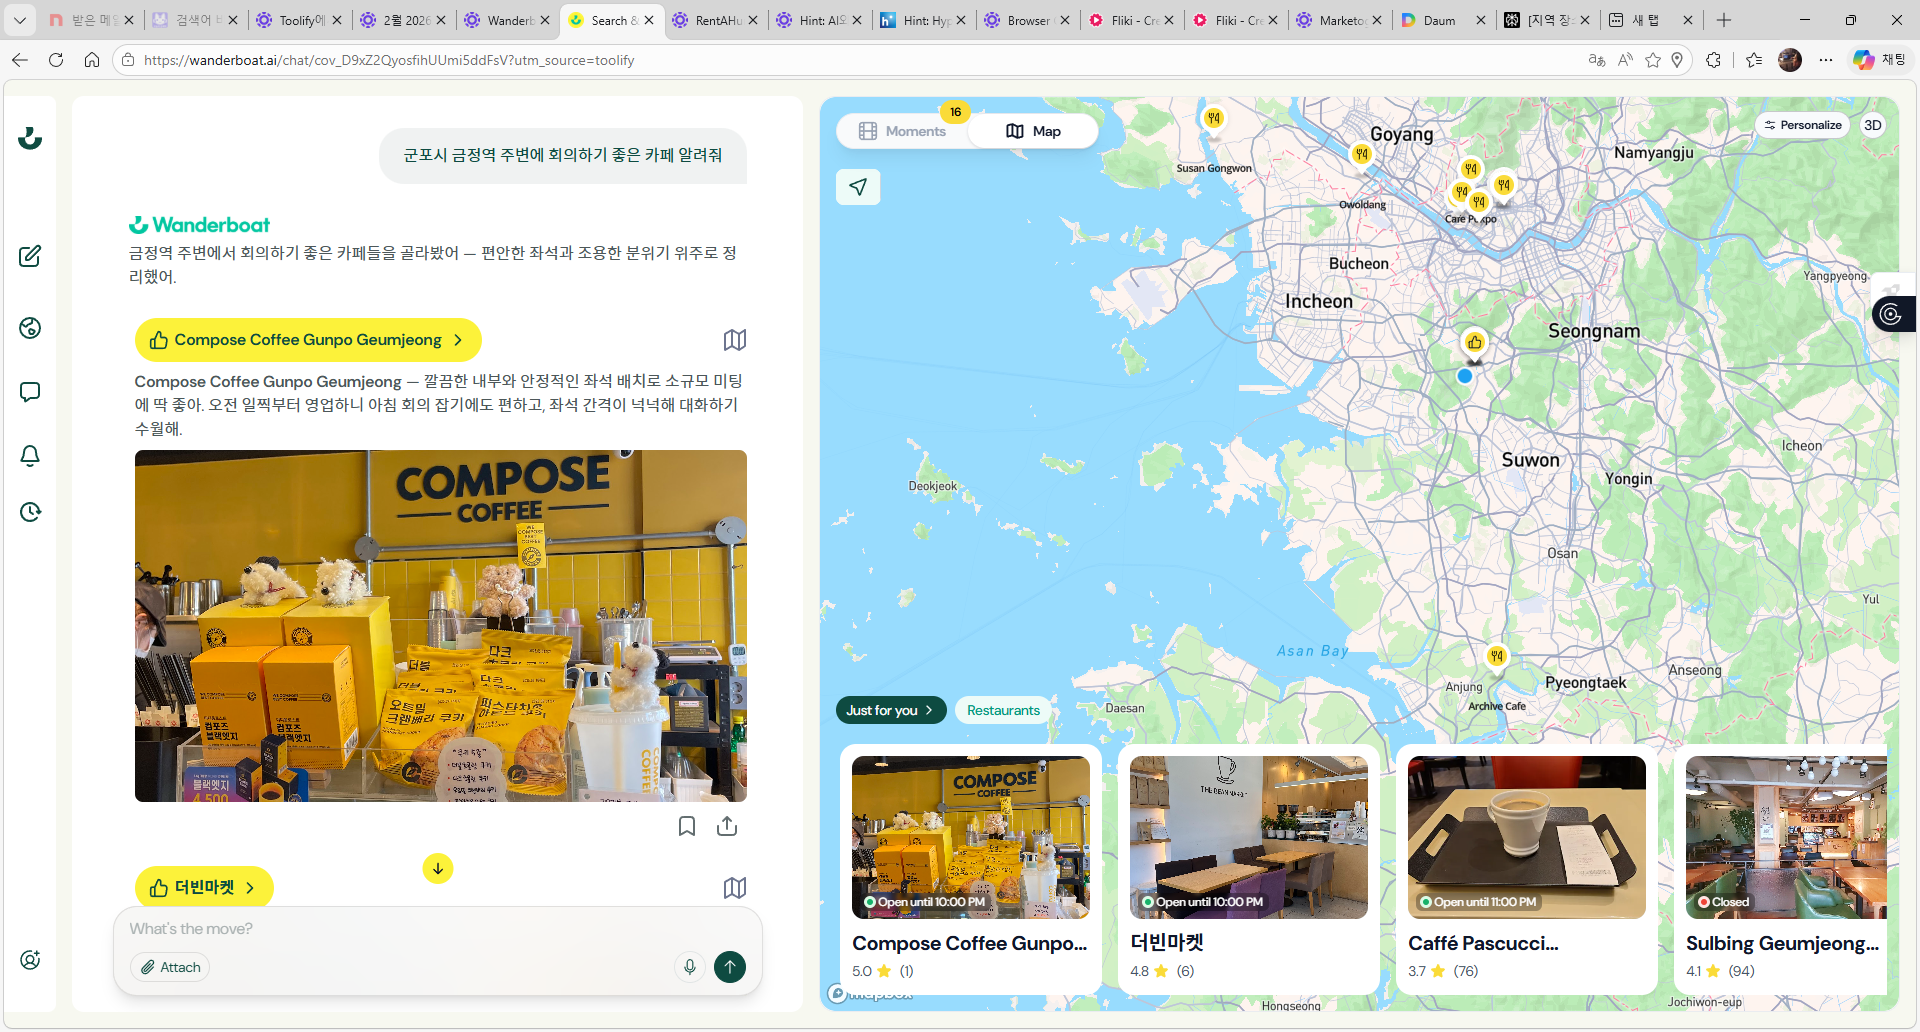1920x1032 pixels.
Task: Open the profile icon at sidebar bottom
Action: pyautogui.click(x=30, y=960)
